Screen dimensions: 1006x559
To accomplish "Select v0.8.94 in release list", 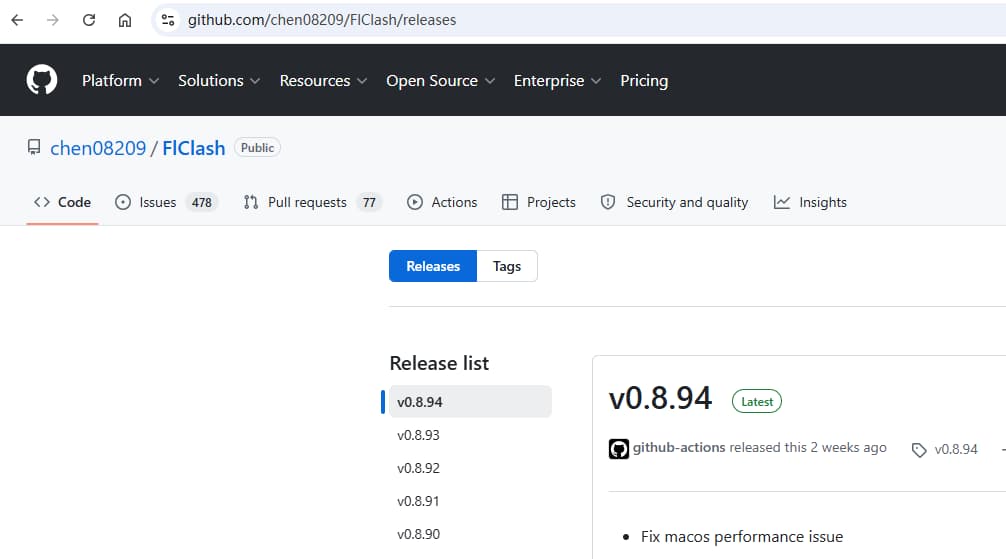I will point(470,402).
